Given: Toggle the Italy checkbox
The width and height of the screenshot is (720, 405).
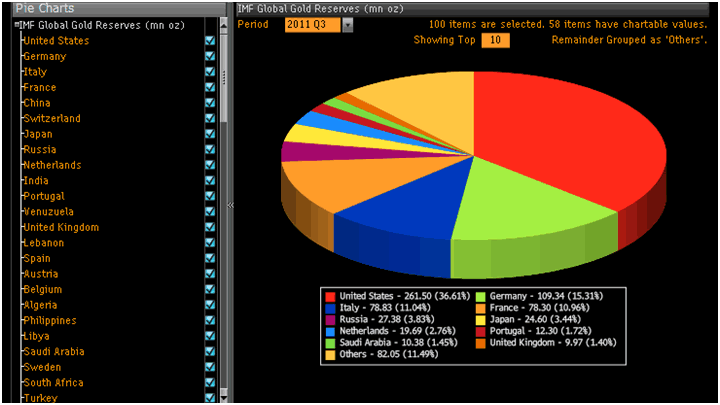Looking at the screenshot, I should click(x=210, y=72).
